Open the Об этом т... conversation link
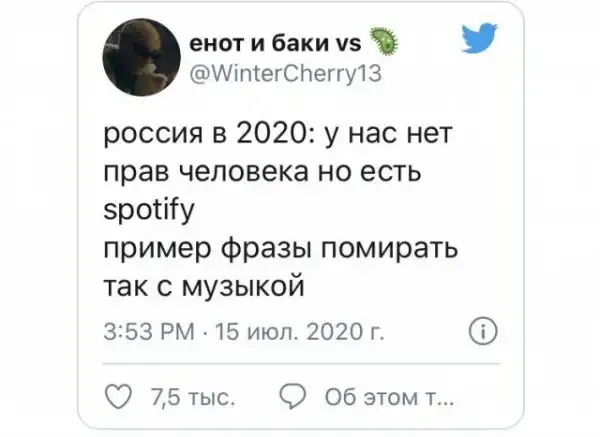The image size is (600, 437). [390, 397]
